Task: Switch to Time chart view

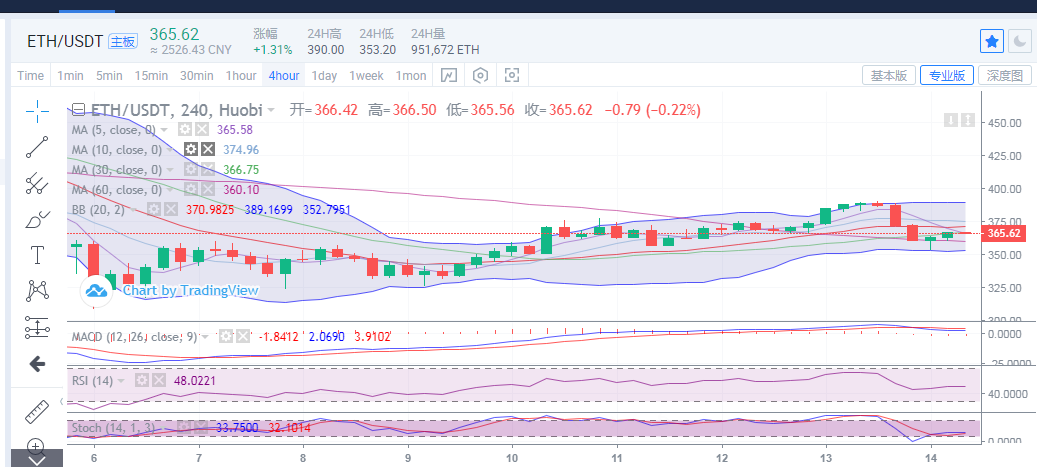Action: (30, 75)
